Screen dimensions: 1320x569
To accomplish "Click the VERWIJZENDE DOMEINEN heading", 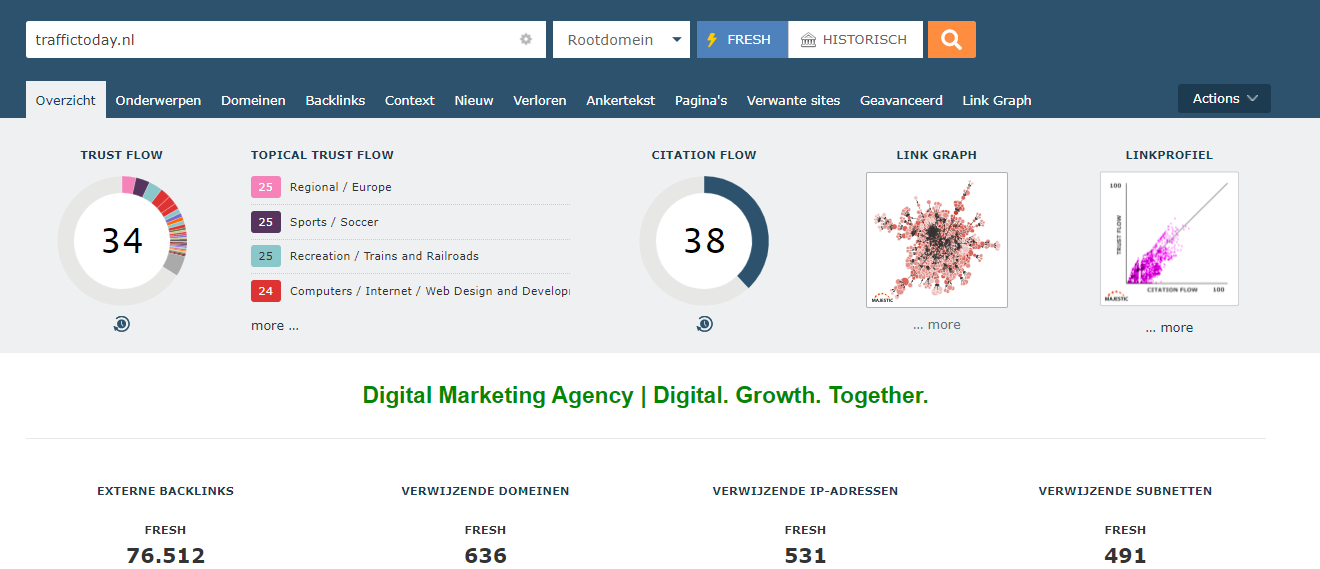I will (486, 491).
